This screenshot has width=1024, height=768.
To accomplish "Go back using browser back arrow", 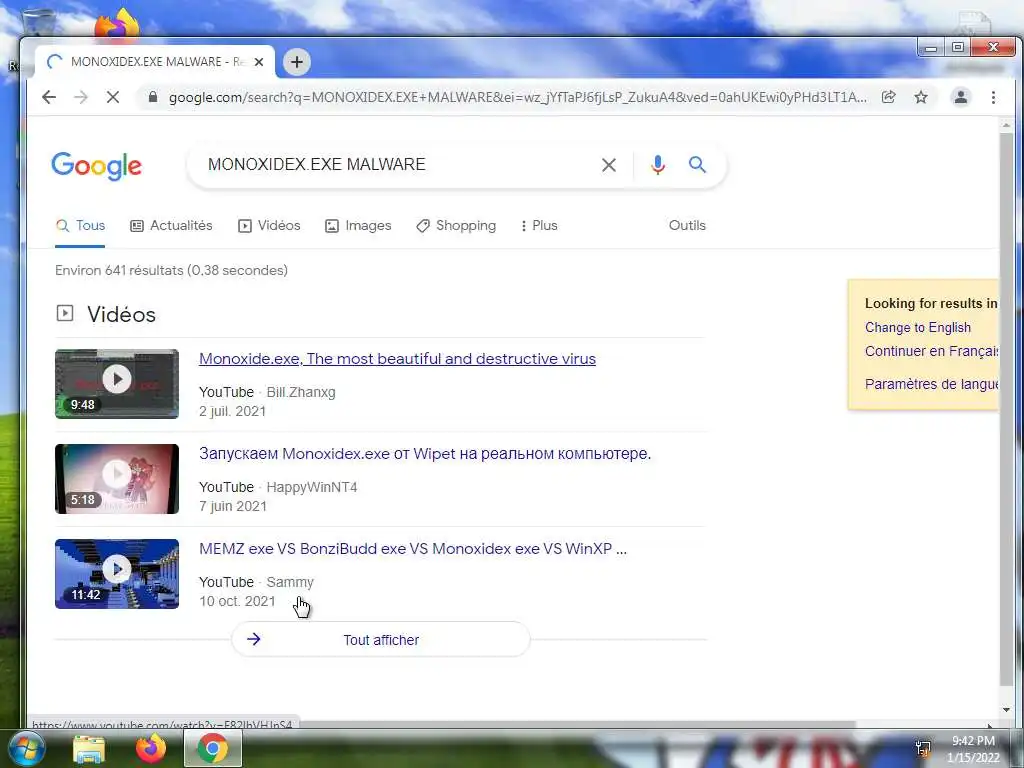I will [x=49, y=97].
